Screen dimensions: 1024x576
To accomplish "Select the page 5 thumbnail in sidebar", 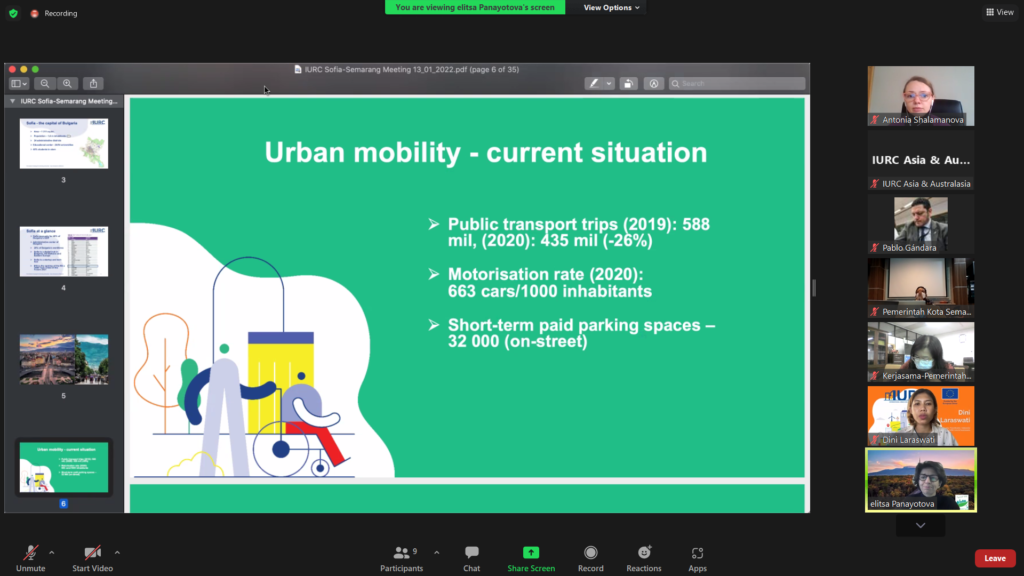I will (x=63, y=359).
